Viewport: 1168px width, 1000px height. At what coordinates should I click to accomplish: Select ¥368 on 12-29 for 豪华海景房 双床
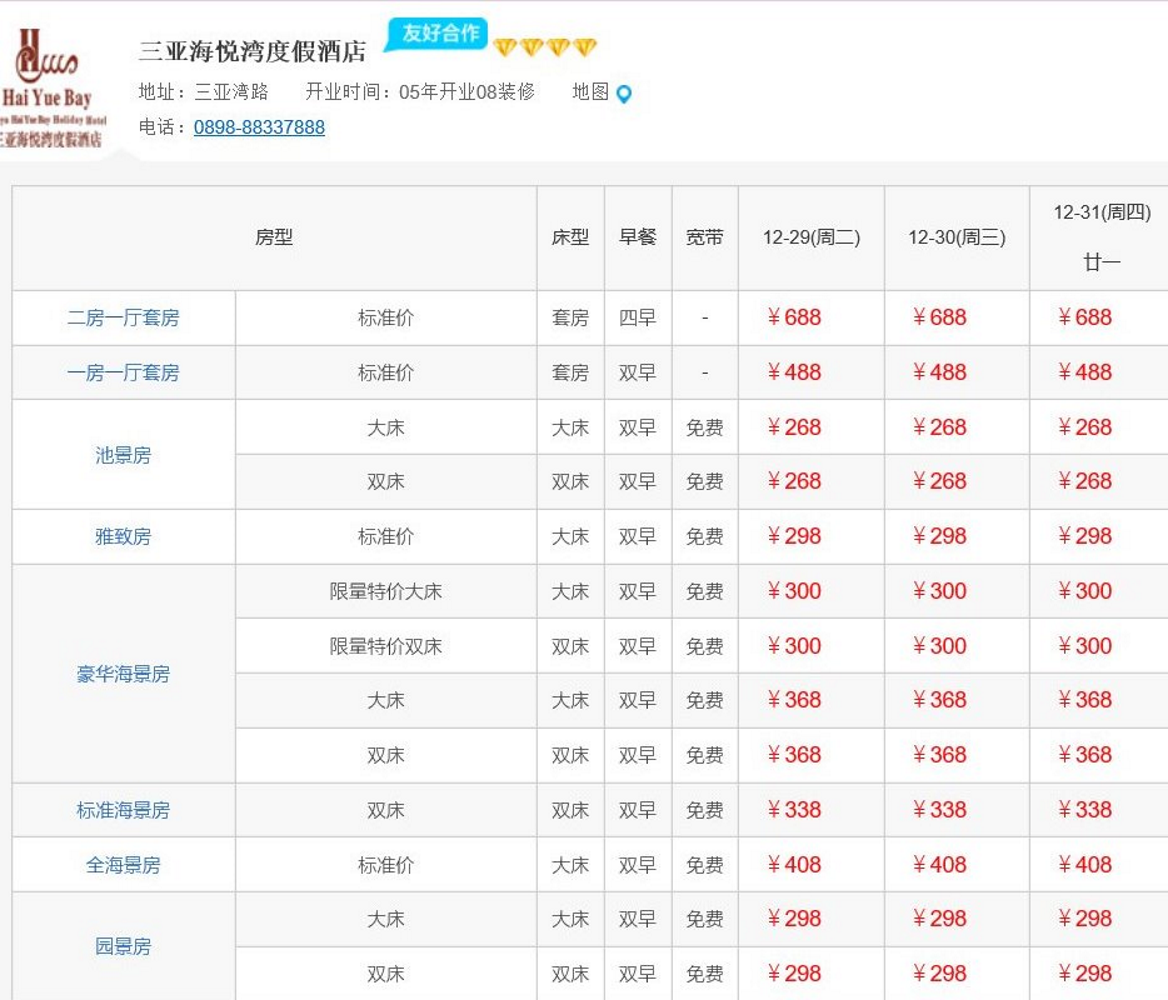point(794,755)
